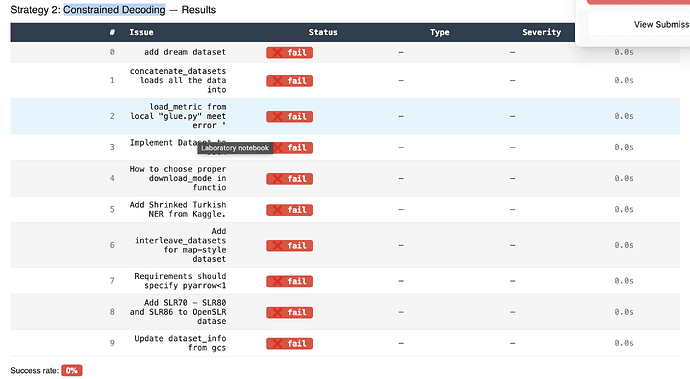
Task: Click 'Requirements should specify pyarrow<1' issue
Action: coord(180,280)
